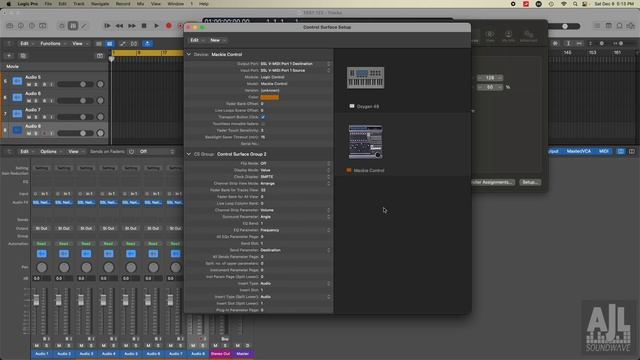Viewport: 640px width, 360px height.
Task: Toggle the Touchless Movable Faders checkbox
Action: point(263,124)
